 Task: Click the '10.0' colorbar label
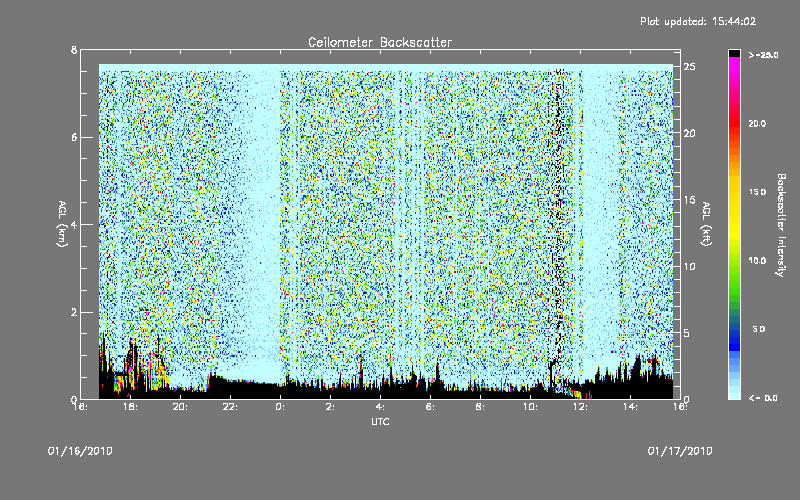(x=757, y=260)
